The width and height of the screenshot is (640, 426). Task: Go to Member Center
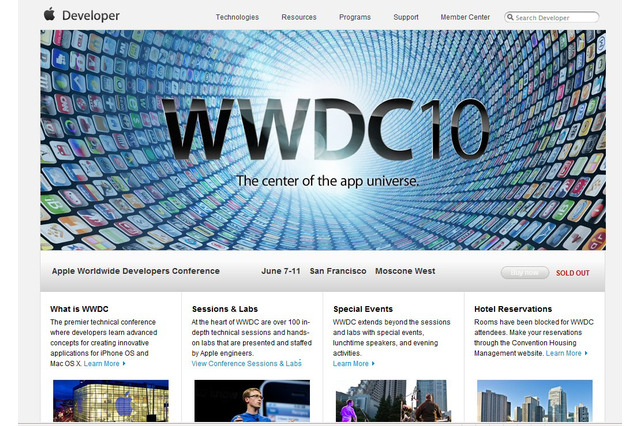(465, 17)
